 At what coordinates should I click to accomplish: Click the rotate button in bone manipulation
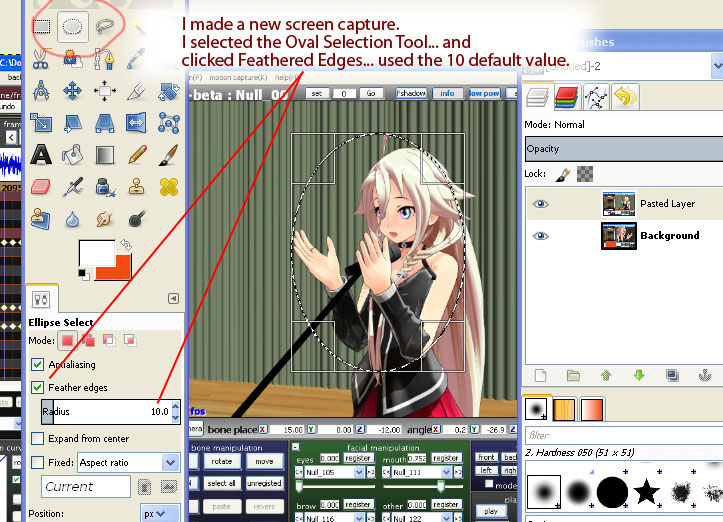pyautogui.click(x=221, y=461)
